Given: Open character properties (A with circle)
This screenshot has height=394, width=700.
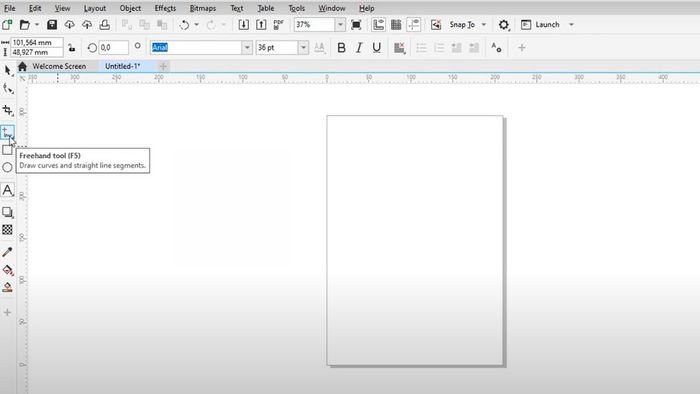Looking at the screenshot, I should 496,48.
